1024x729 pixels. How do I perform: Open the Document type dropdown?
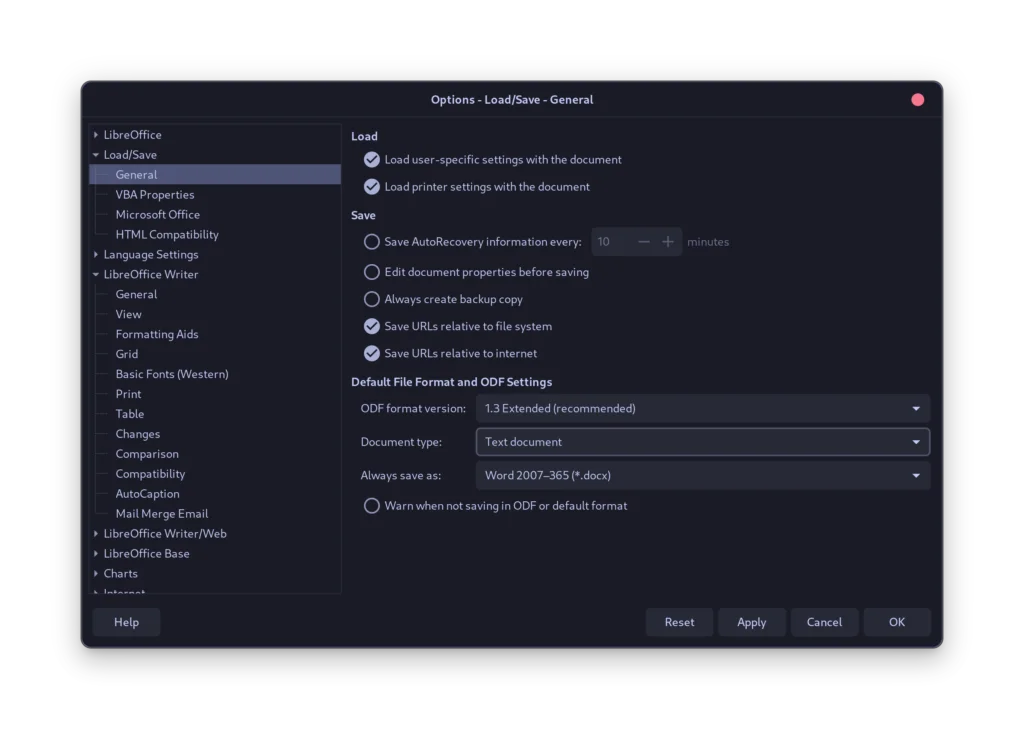coord(703,442)
